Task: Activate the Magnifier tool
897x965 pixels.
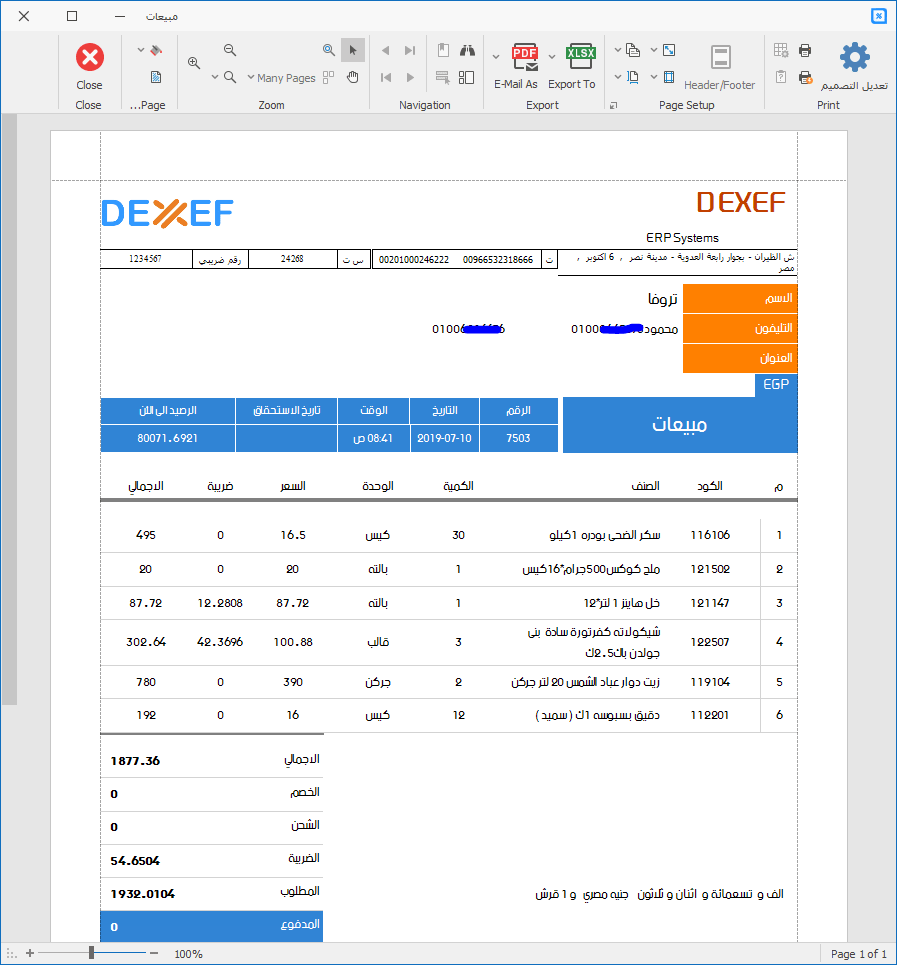Action: 329,50
